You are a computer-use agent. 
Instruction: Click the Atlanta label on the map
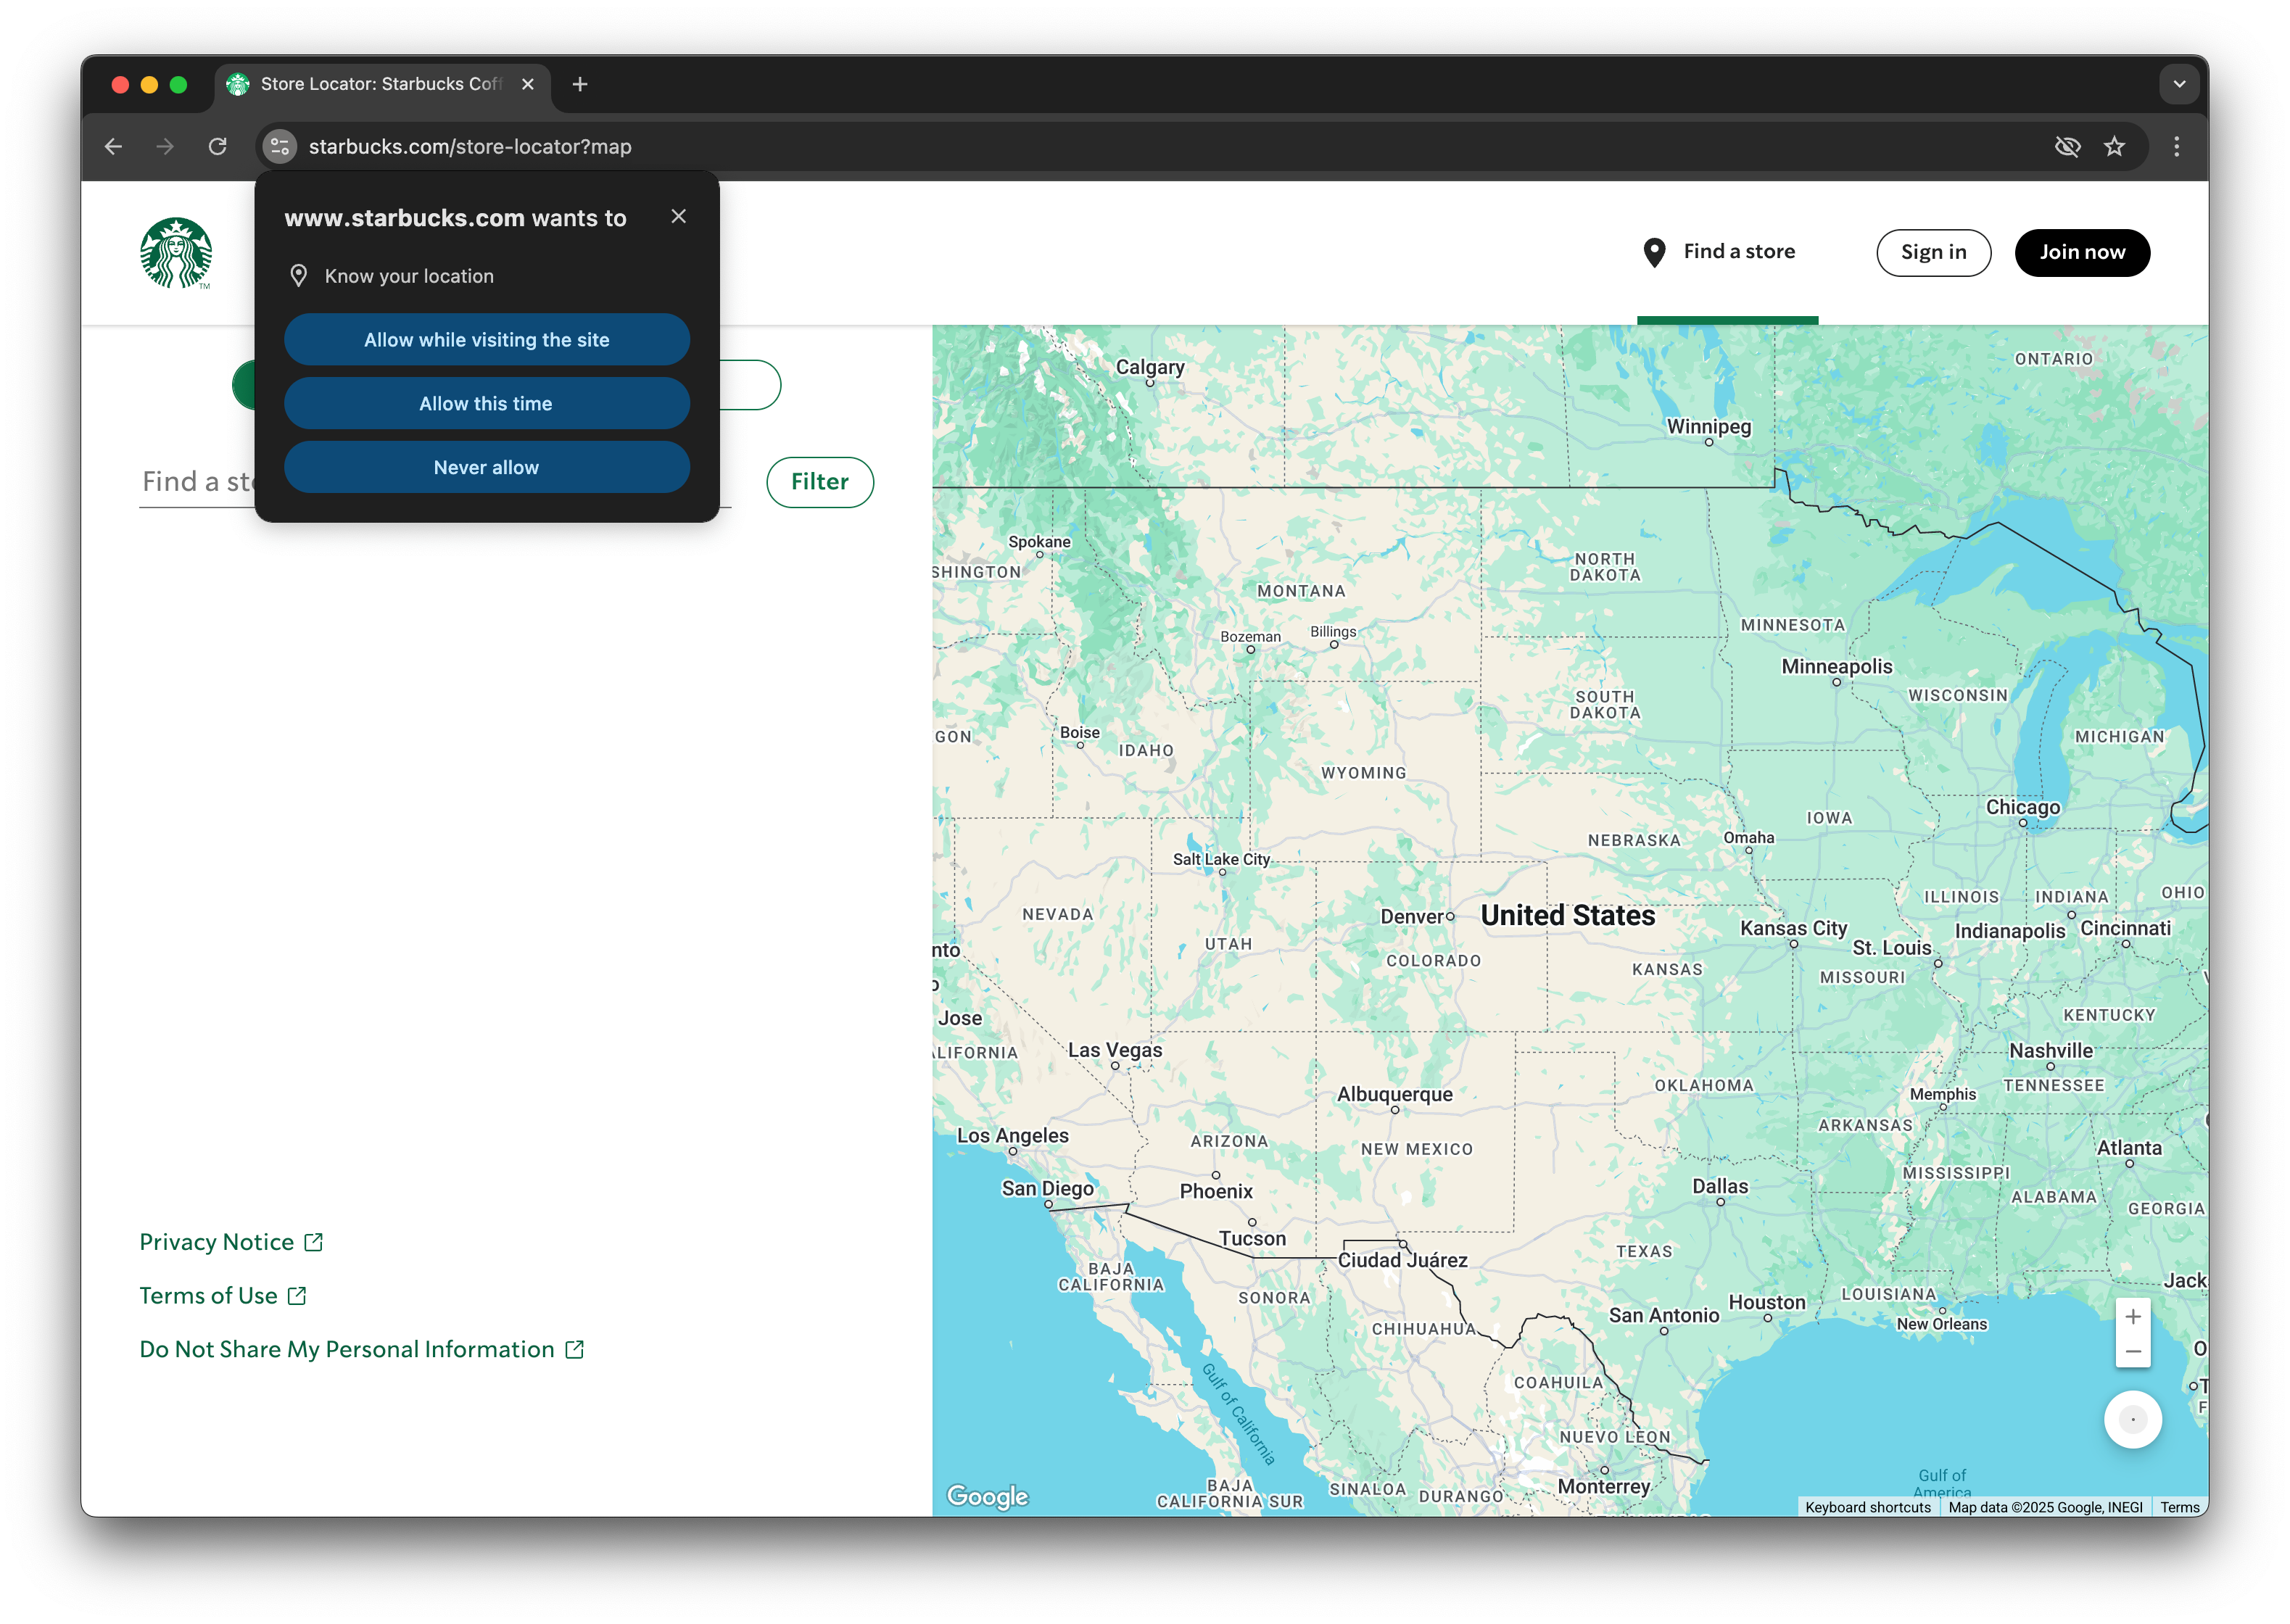coord(2129,1148)
